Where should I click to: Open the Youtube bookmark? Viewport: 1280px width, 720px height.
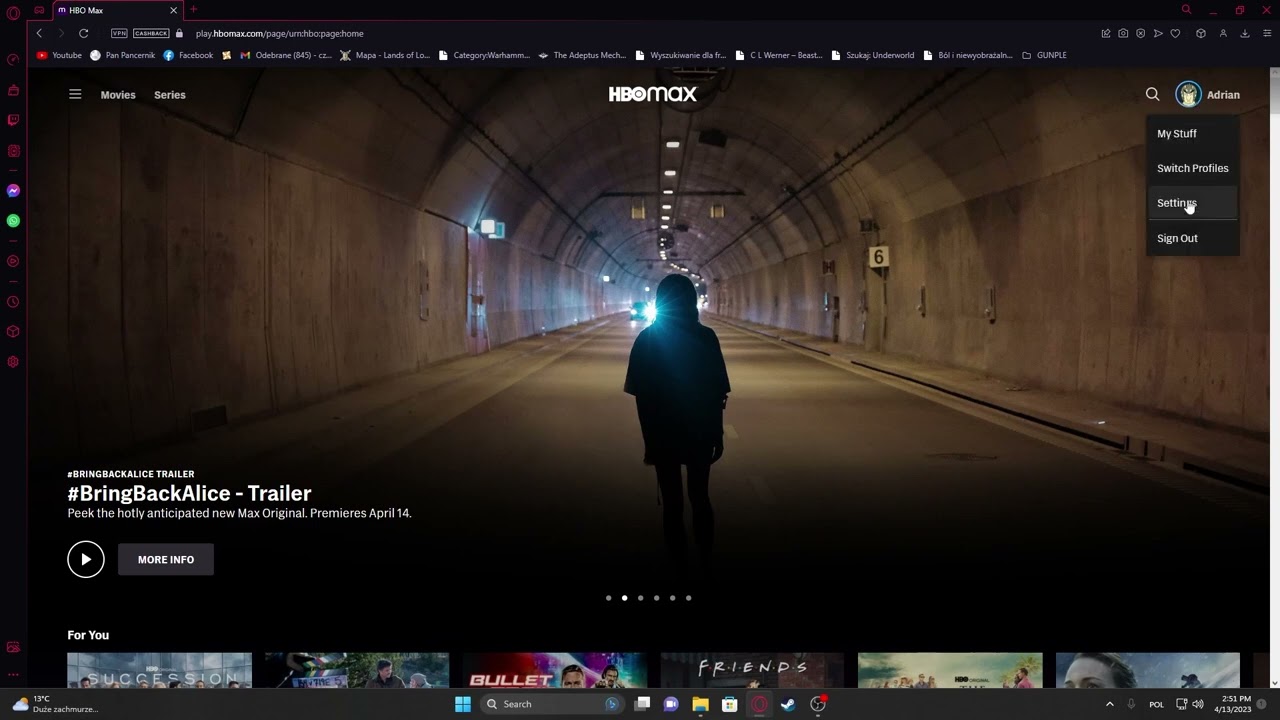59,55
